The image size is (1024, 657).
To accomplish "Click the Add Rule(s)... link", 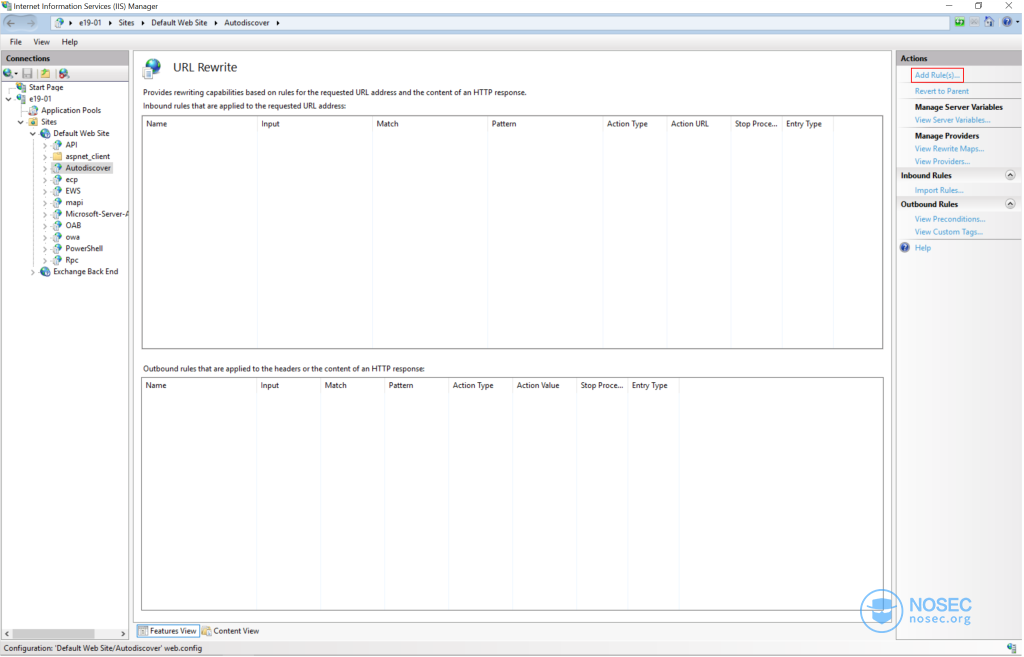I will 937,75.
